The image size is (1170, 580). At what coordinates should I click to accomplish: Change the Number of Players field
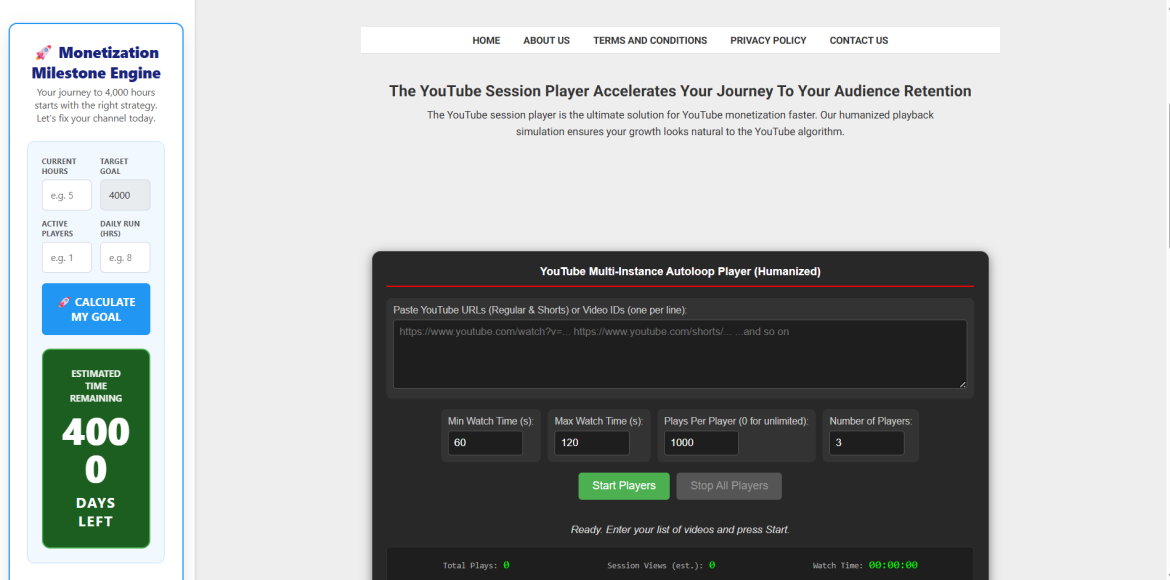click(866, 443)
